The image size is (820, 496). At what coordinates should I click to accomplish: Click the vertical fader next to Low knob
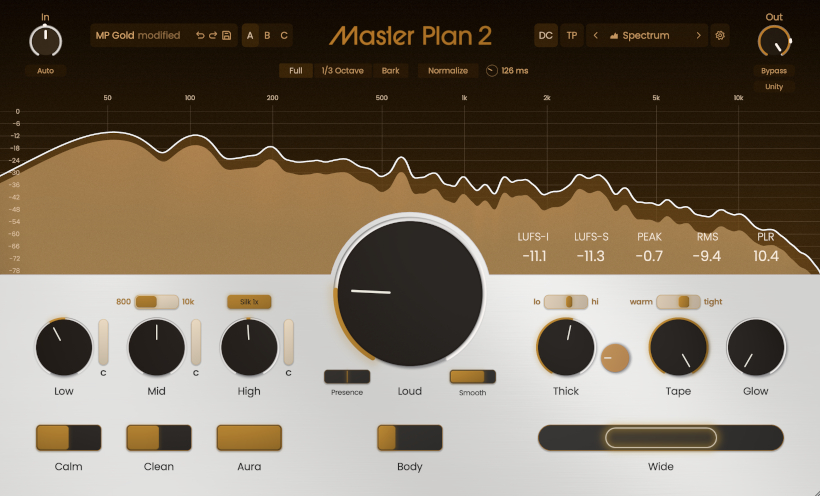tap(104, 342)
